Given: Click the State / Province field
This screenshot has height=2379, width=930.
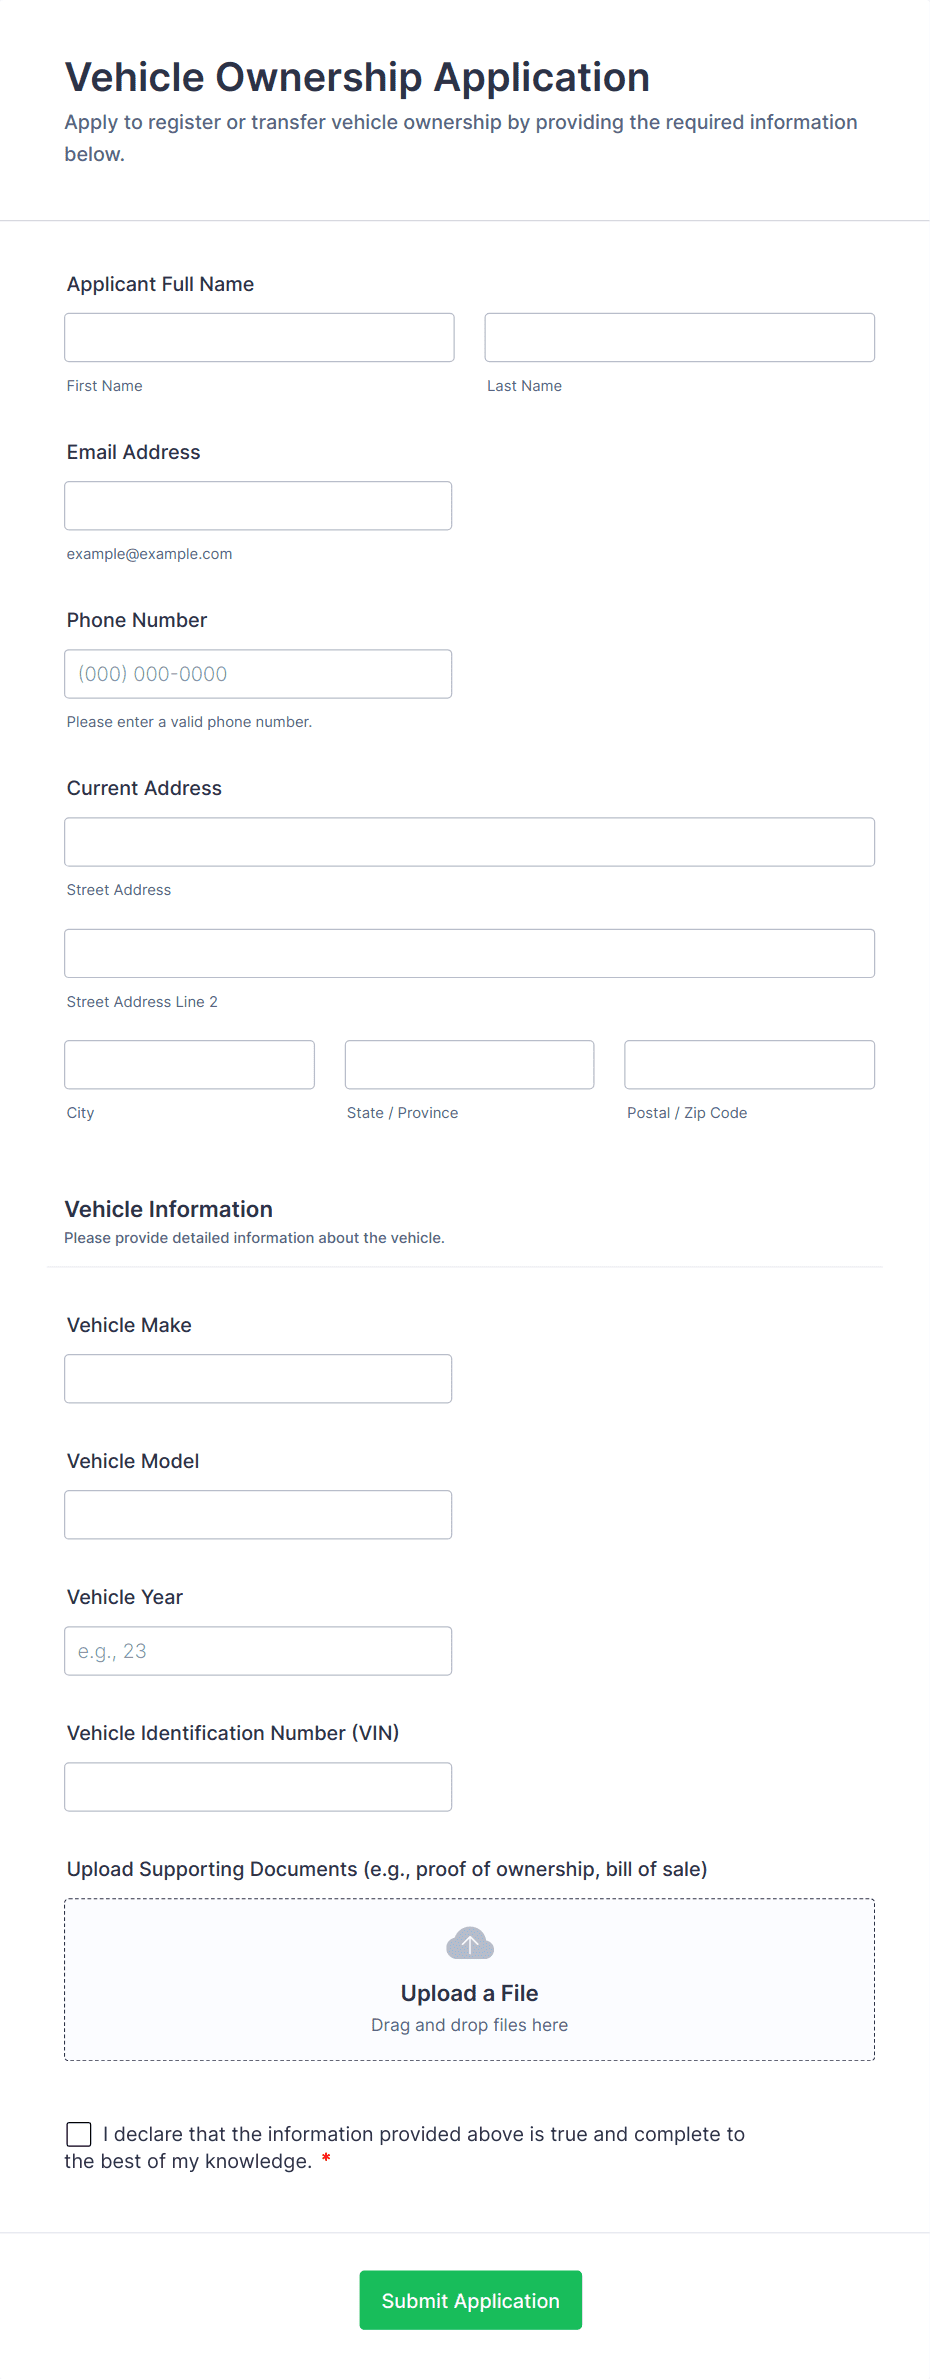Looking at the screenshot, I should [469, 1065].
